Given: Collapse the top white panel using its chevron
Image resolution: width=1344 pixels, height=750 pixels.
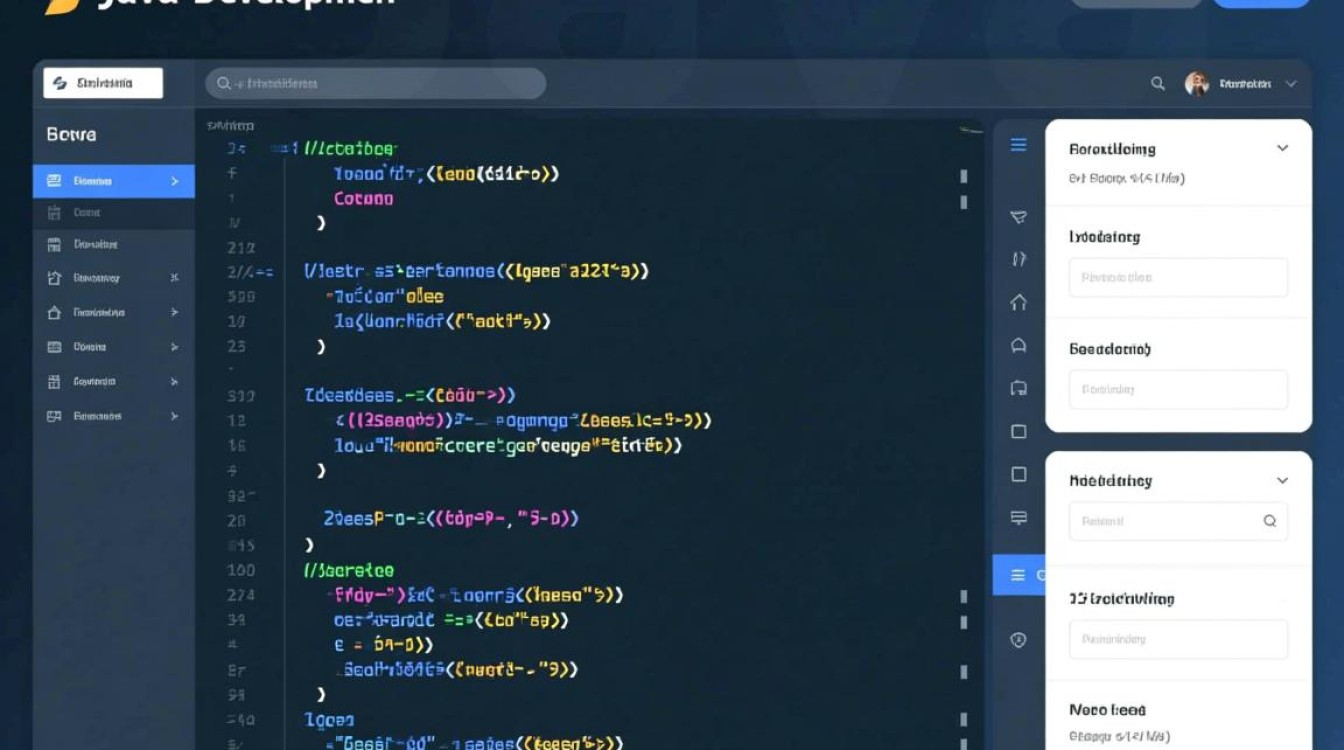Looking at the screenshot, I should [1282, 148].
